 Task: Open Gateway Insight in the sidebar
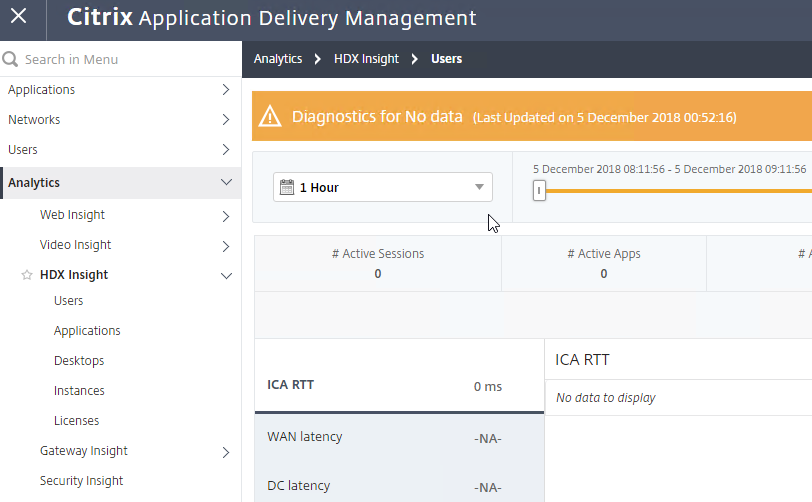pyautogui.click(x=84, y=451)
